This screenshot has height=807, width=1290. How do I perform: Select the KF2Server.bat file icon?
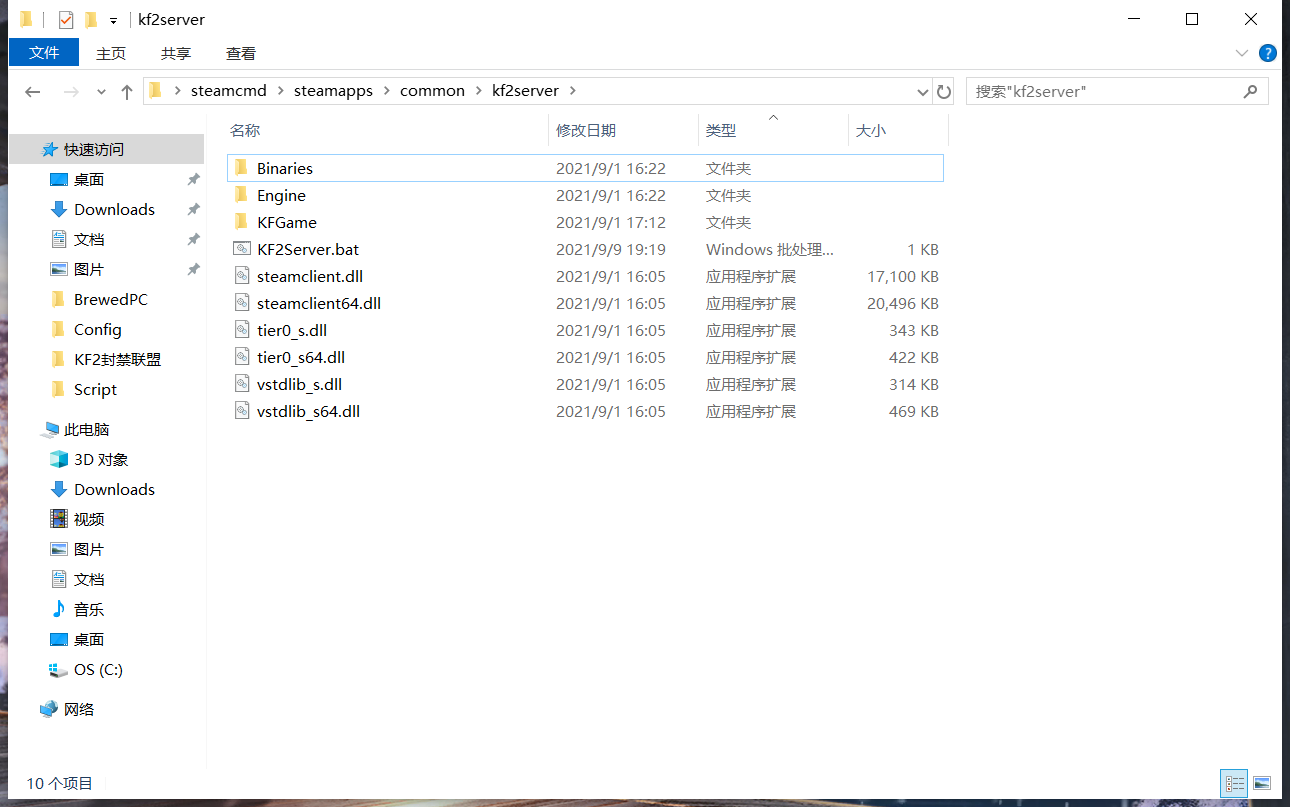tap(241, 249)
